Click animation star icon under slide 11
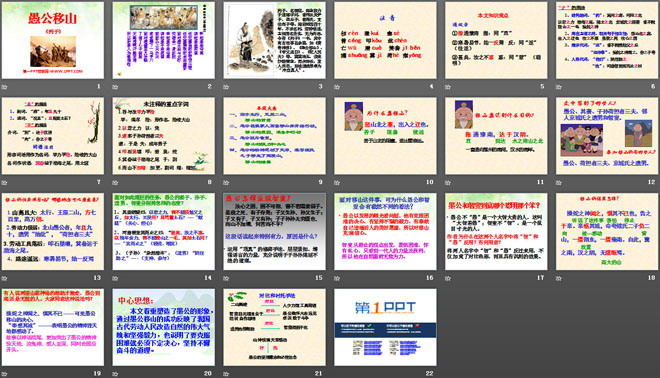Screen dimensions: 660x378 coord(448,182)
